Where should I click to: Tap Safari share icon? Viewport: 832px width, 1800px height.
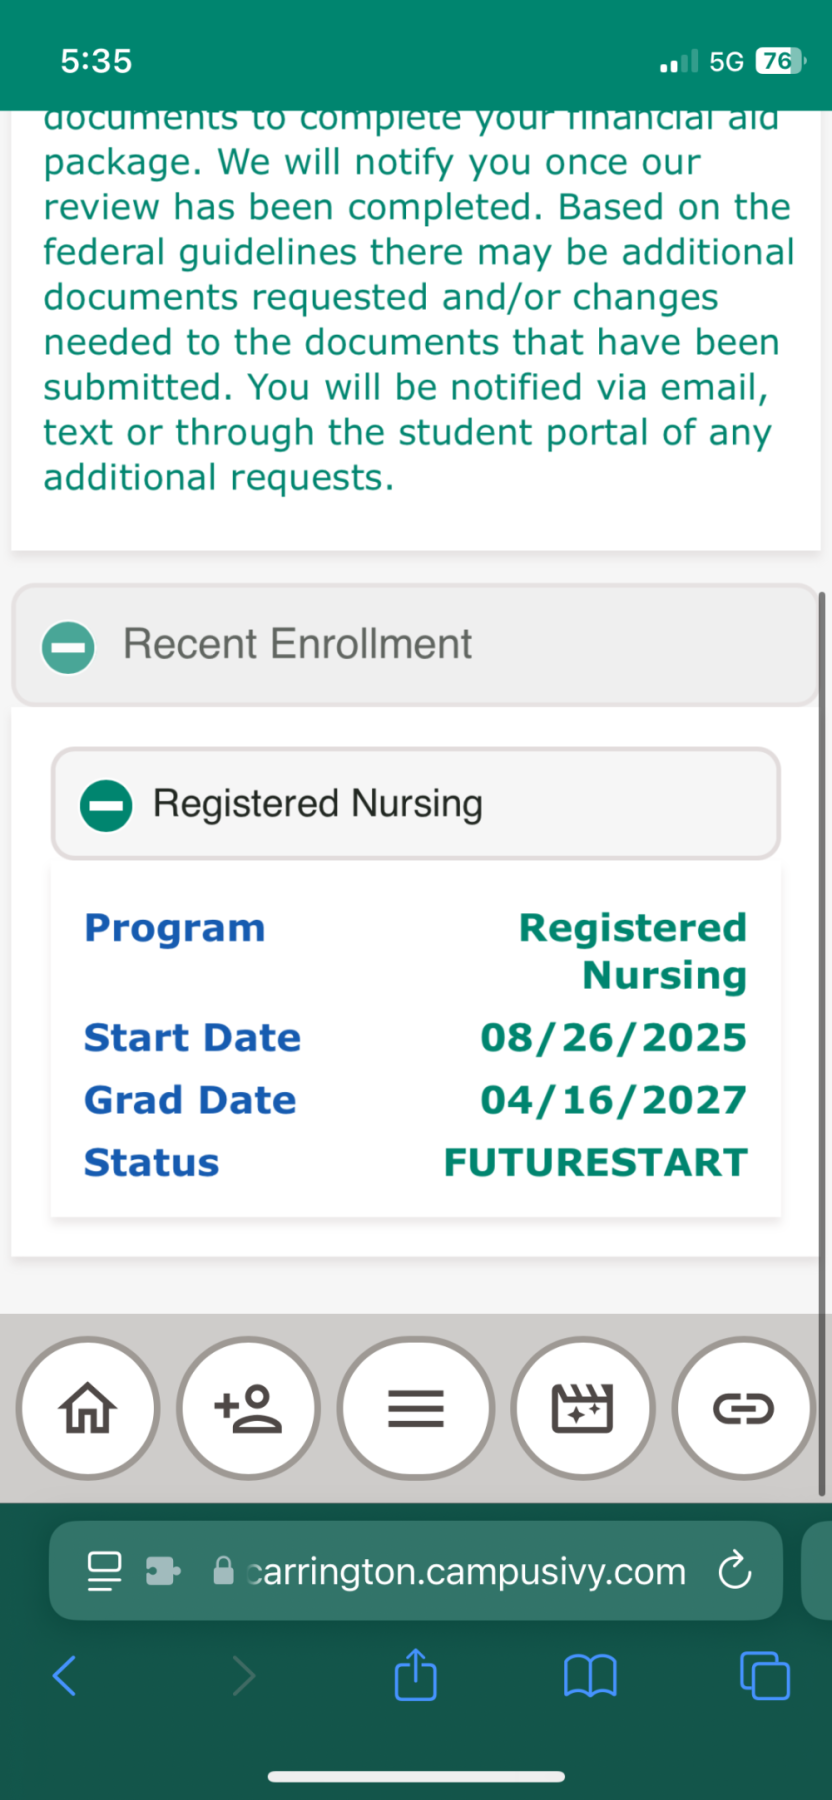pyautogui.click(x=415, y=1675)
